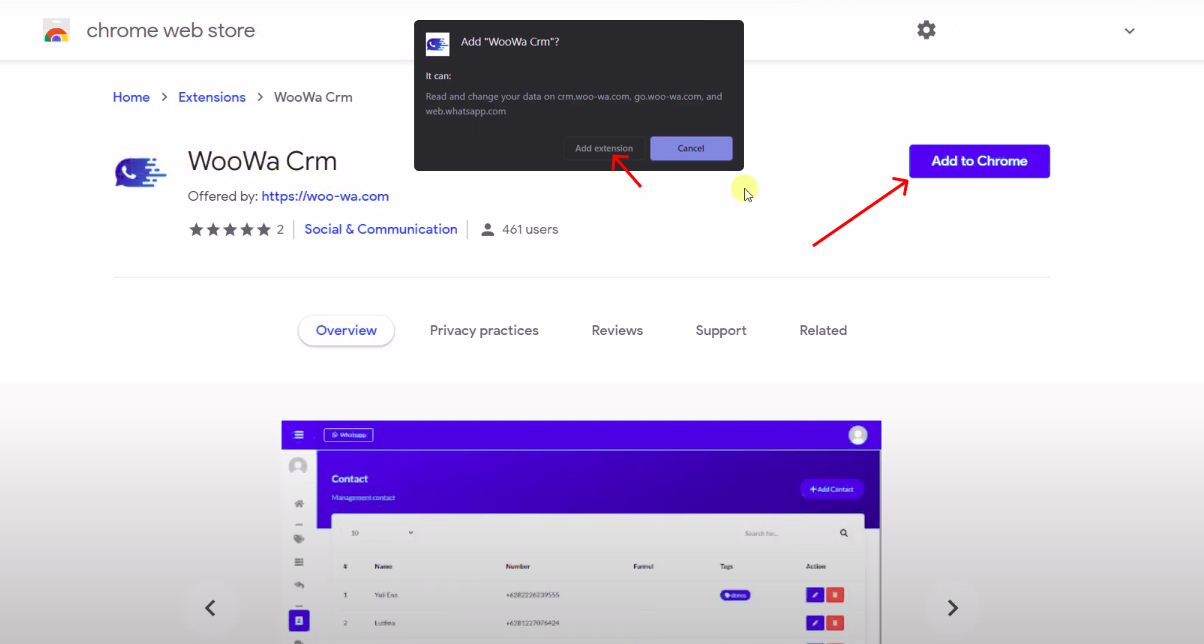Confirm with the Add extension button

[x=604, y=149]
